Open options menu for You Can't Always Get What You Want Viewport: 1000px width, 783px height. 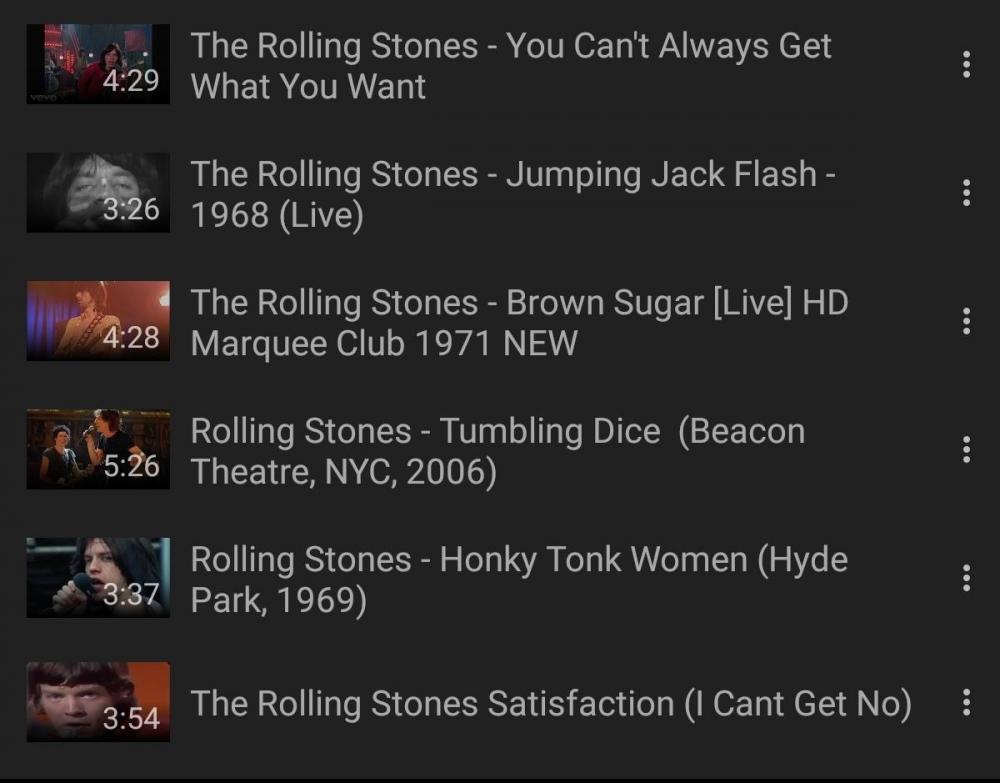[966, 64]
